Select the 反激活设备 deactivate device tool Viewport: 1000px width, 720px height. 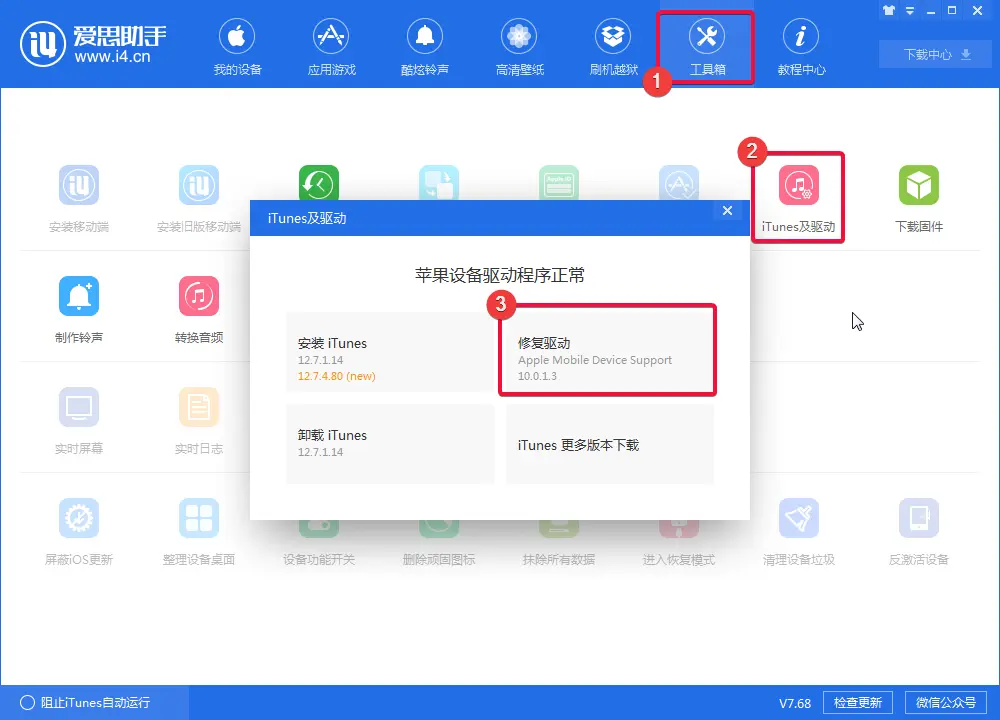(919, 529)
